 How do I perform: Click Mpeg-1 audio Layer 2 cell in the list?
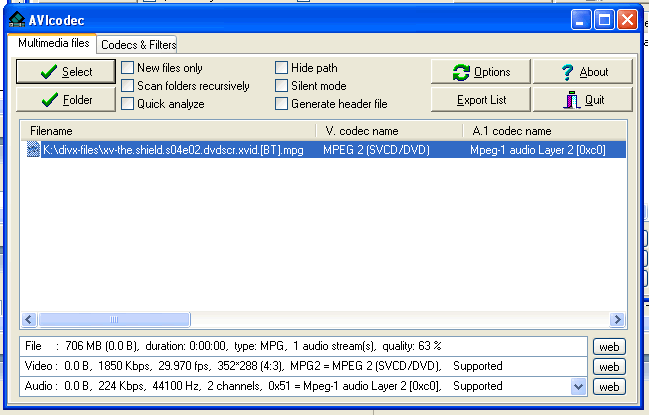pos(538,149)
